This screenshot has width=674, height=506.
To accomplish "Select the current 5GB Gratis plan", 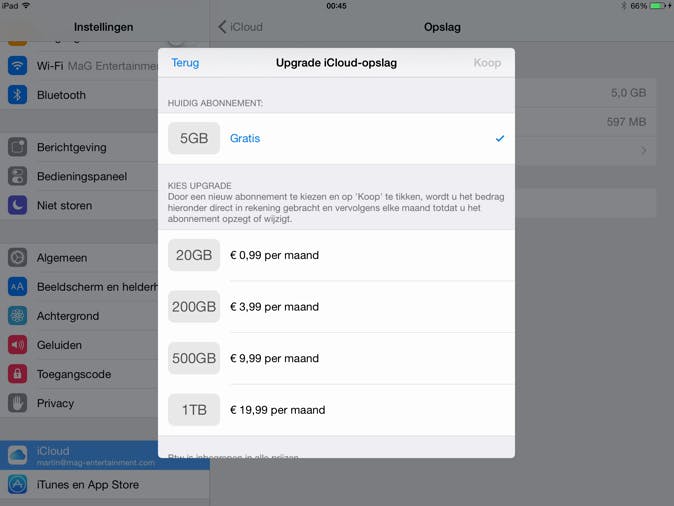I will [x=336, y=138].
